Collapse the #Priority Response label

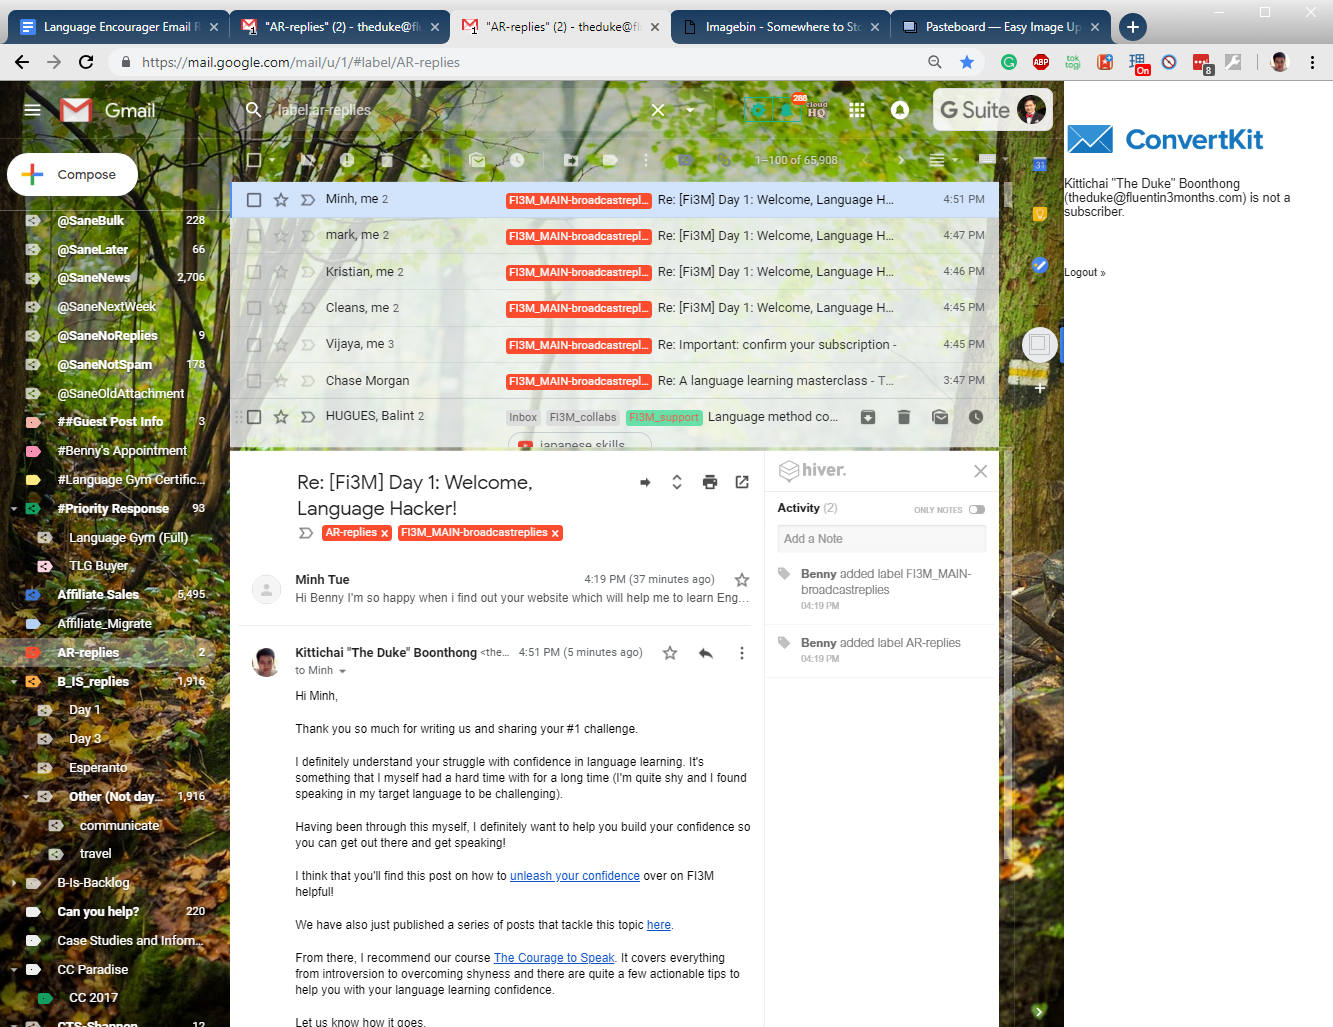pyautogui.click(x=14, y=509)
